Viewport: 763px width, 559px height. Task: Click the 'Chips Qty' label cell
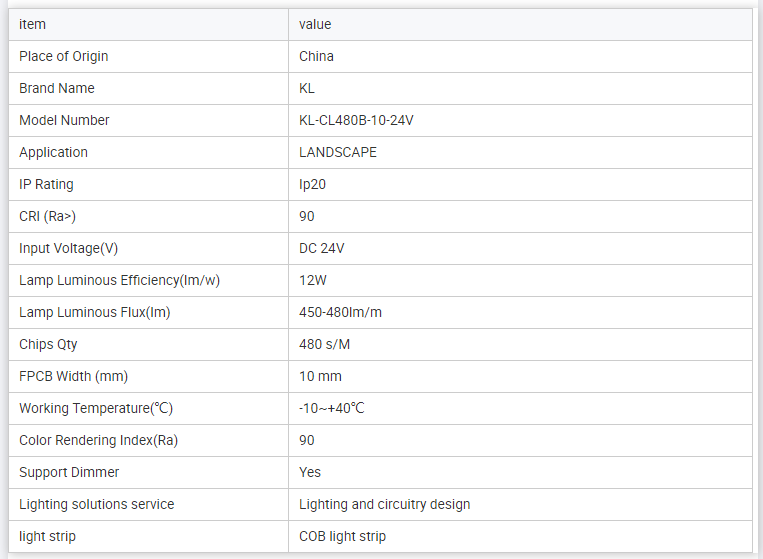(x=48, y=344)
